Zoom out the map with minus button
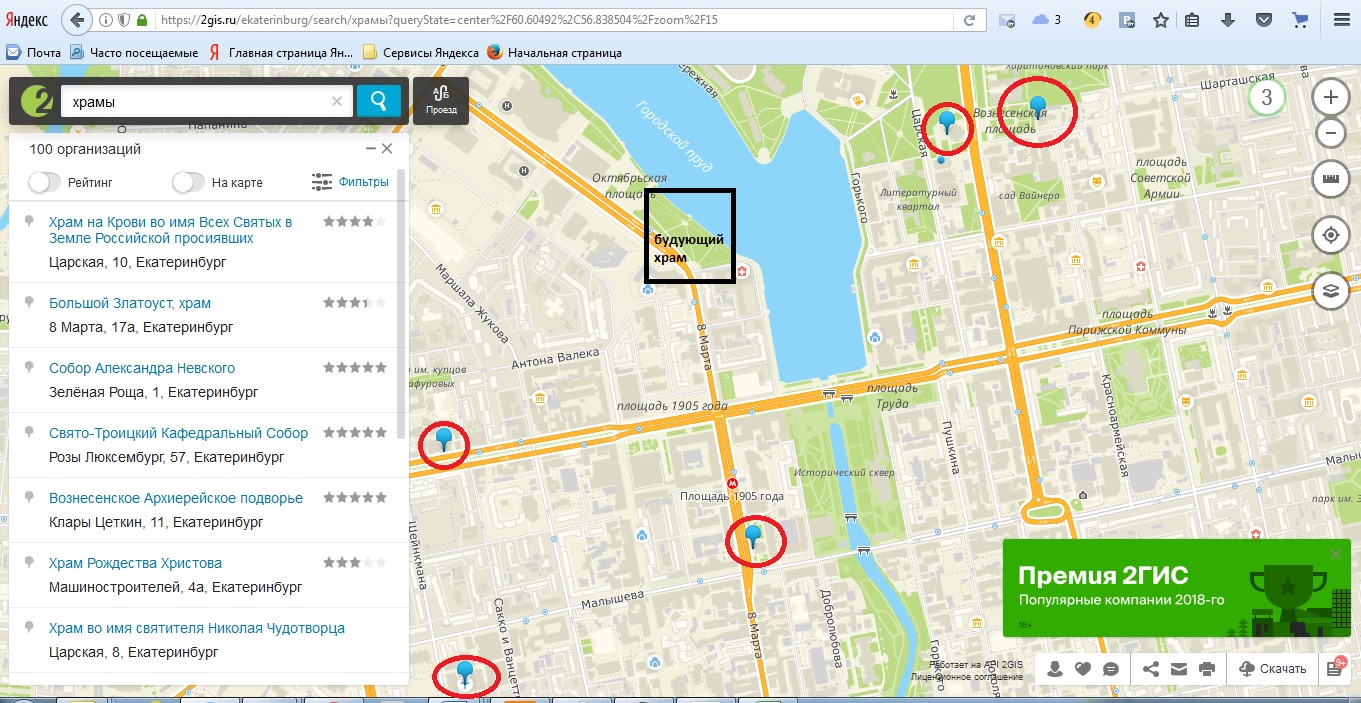The height and width of the screenshot is (703, 1361). point(1330,133)
